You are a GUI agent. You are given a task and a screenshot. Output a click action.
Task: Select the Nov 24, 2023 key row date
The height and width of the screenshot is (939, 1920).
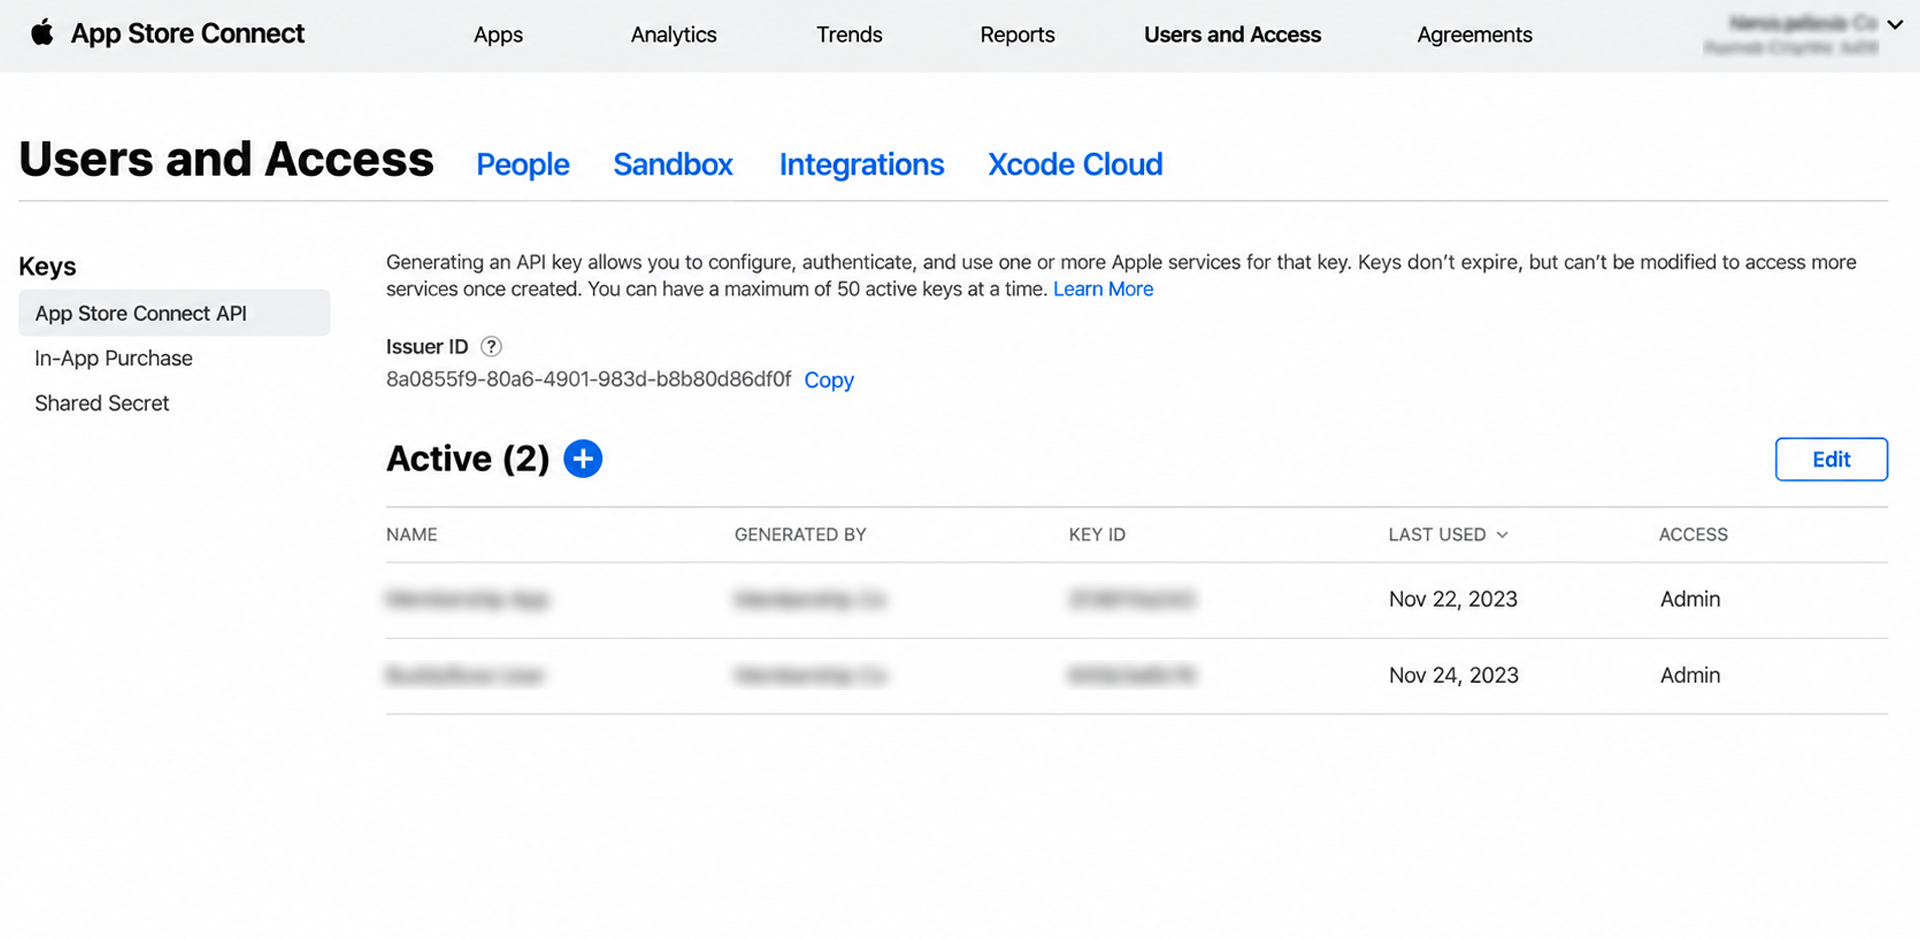(x=1453, y=675)
